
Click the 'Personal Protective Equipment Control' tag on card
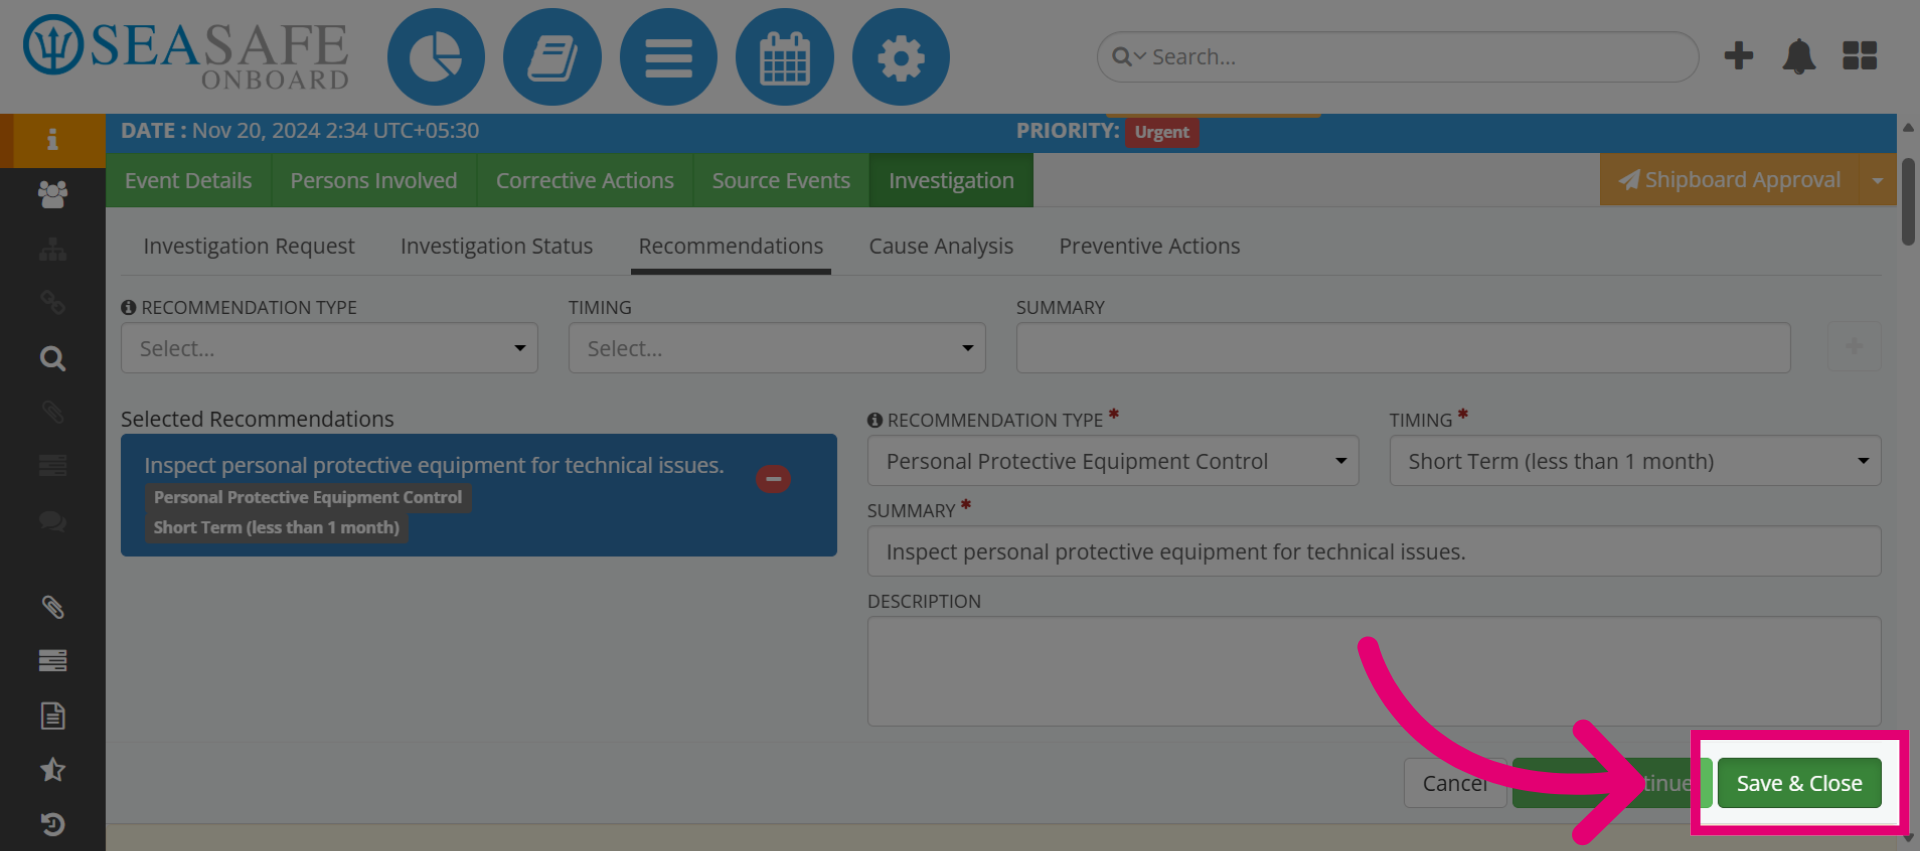pyautogui.click(x=308, y=498)
